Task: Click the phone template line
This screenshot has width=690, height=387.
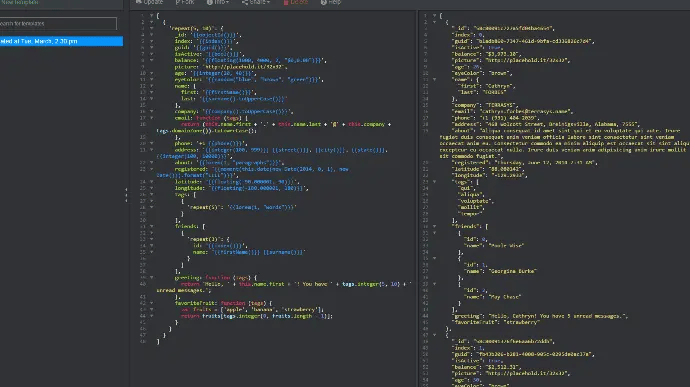Action: pos(211,144)
